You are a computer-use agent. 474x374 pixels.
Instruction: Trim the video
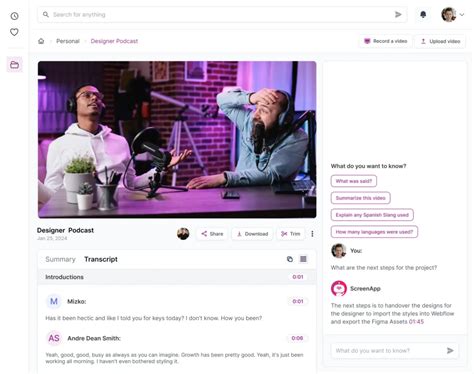(x=291, y=234)
